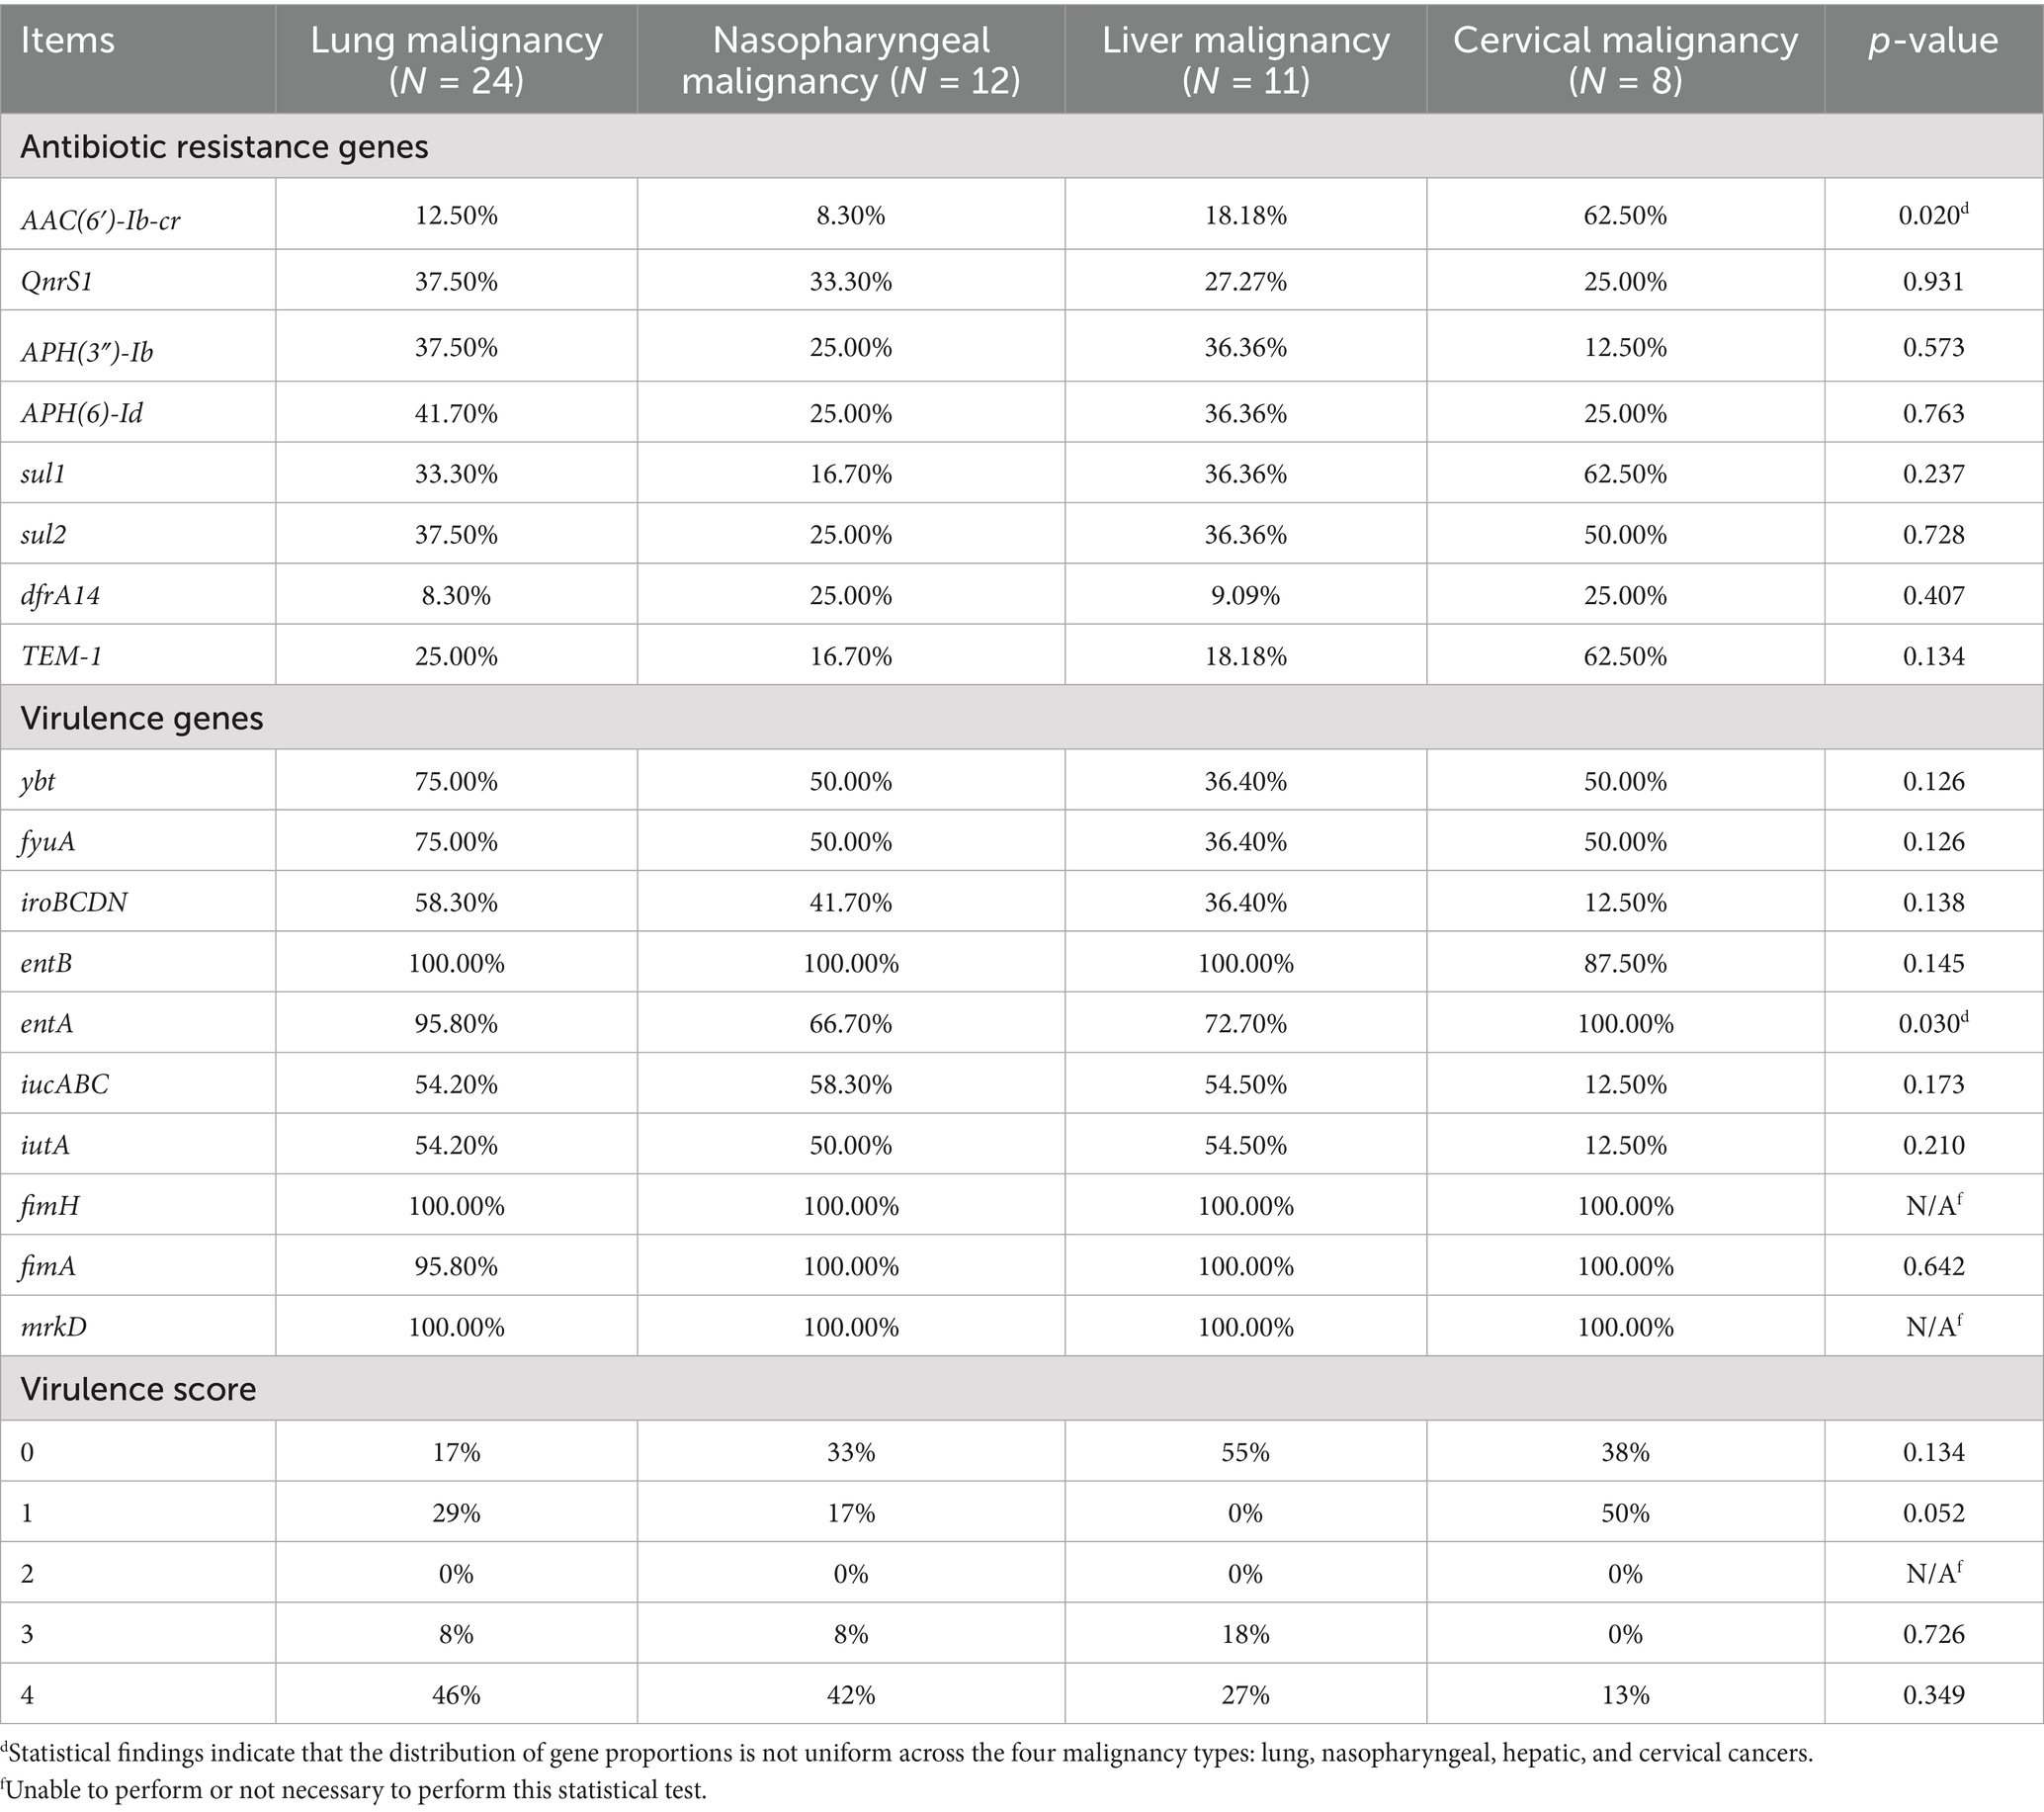The image size is (2044, 1812).
Task: Click the mrkD gene label
Action: tap(53, 1328)
